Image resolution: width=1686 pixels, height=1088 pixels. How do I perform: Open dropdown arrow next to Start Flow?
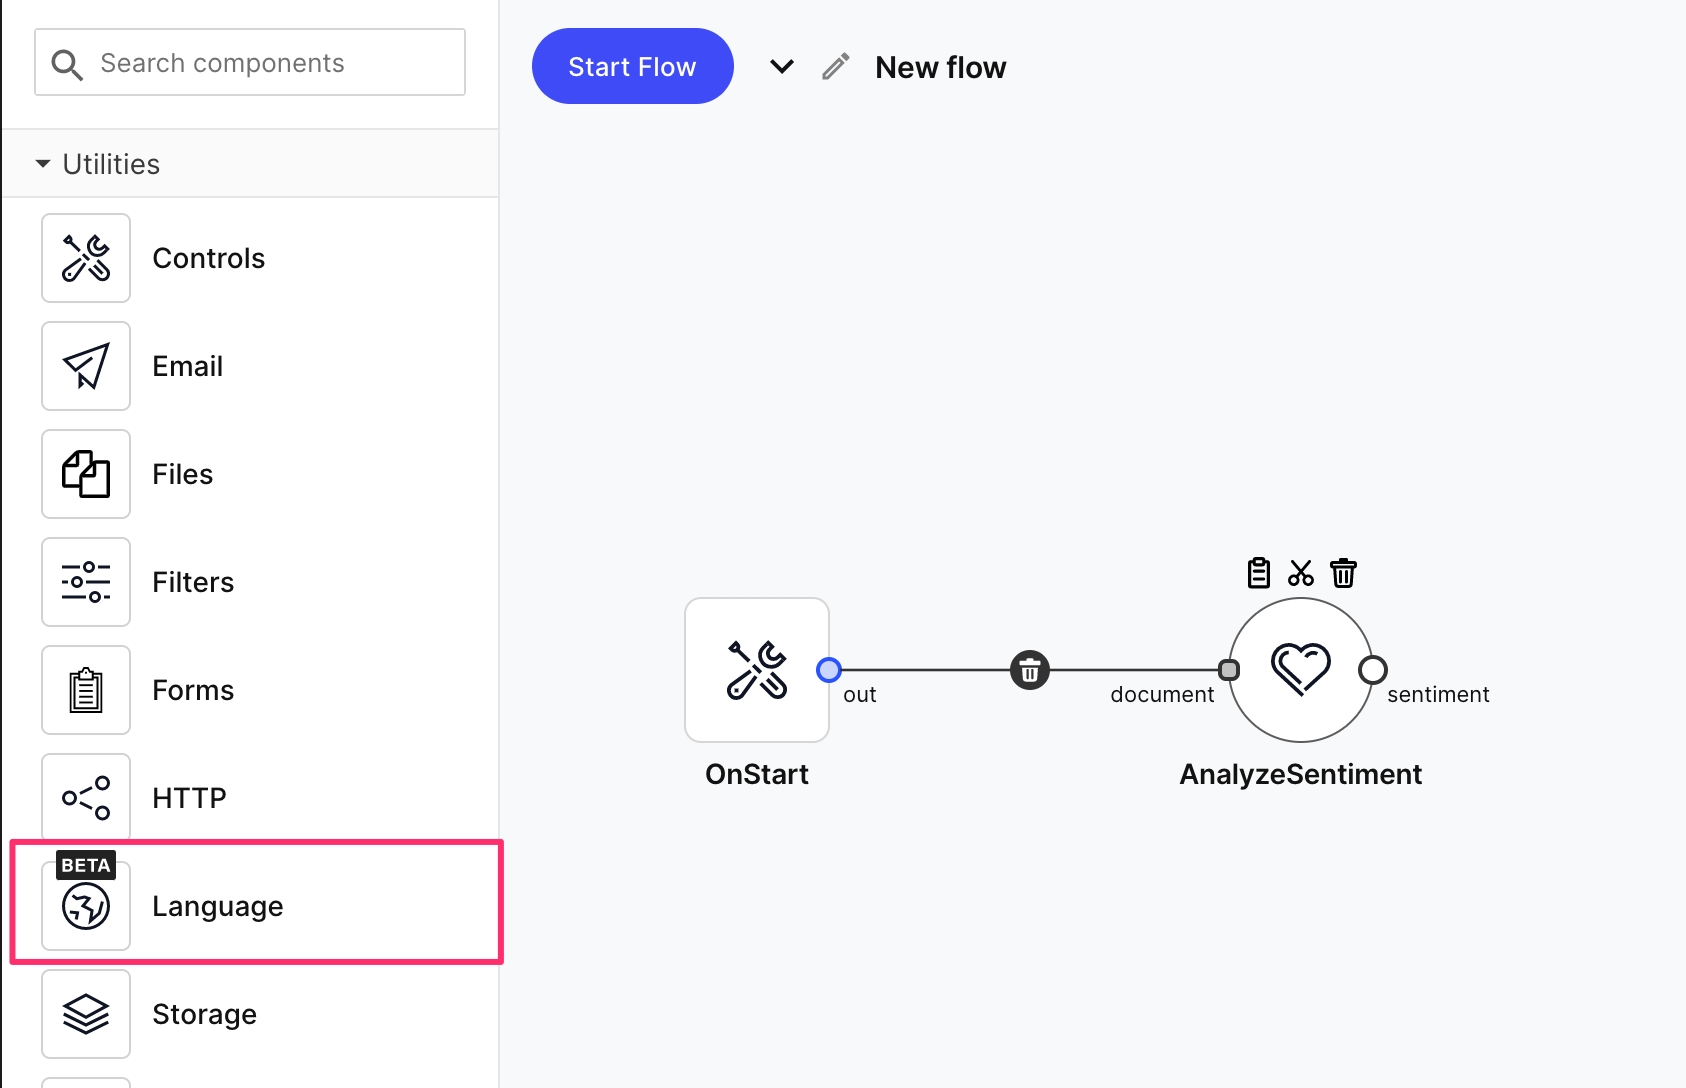[x=782, y=67]
